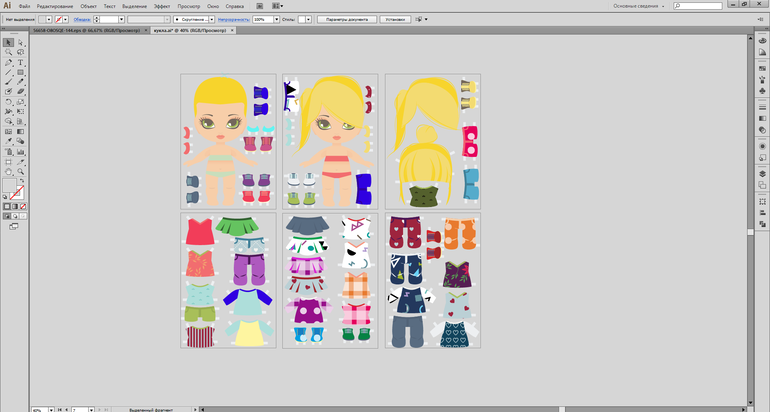Select the Pen tool
Screen dimensions: 770x412
pos(8,62)
